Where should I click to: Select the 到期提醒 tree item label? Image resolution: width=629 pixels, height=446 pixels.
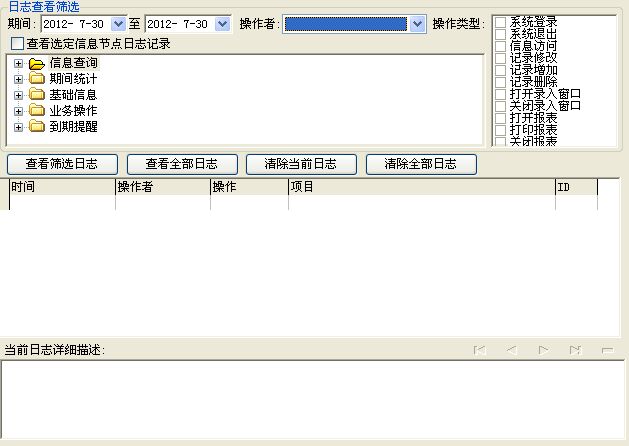(73, 127)
